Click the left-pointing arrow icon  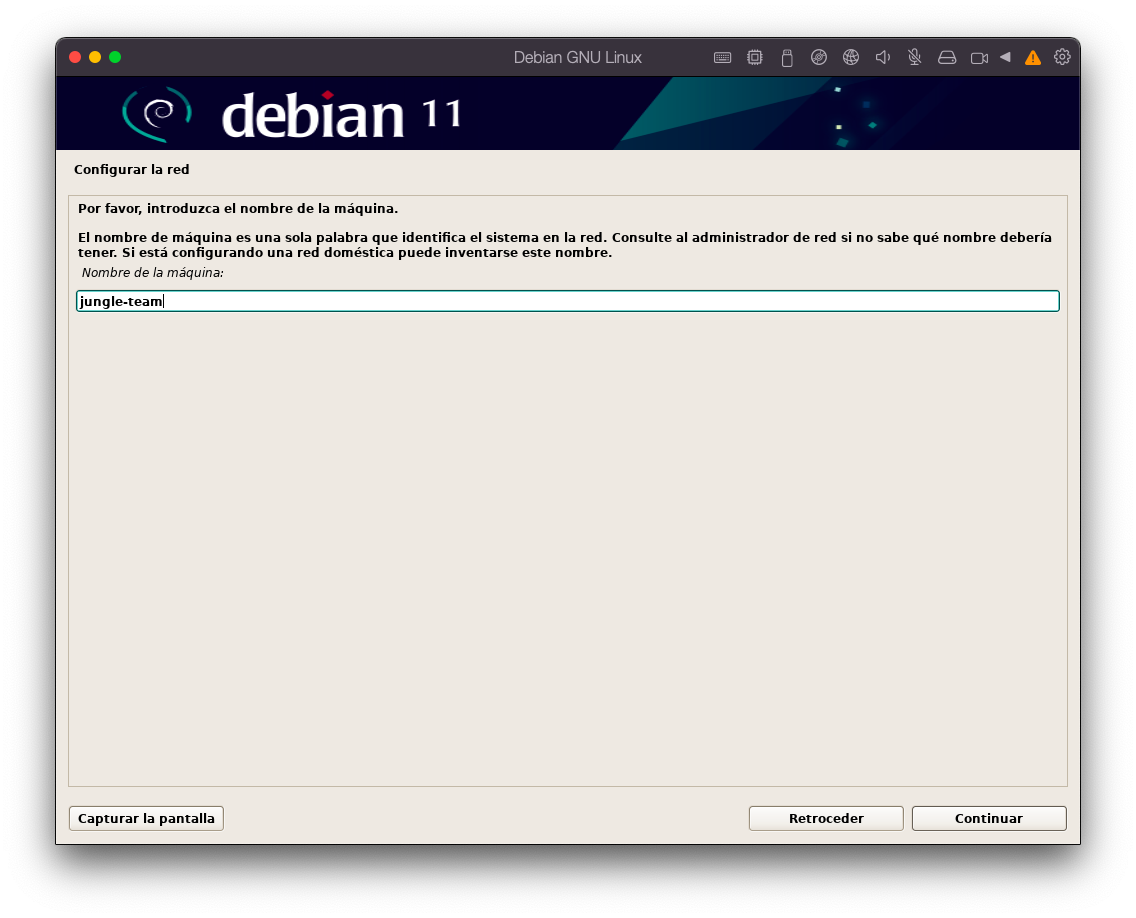(x=1005, y=57)
